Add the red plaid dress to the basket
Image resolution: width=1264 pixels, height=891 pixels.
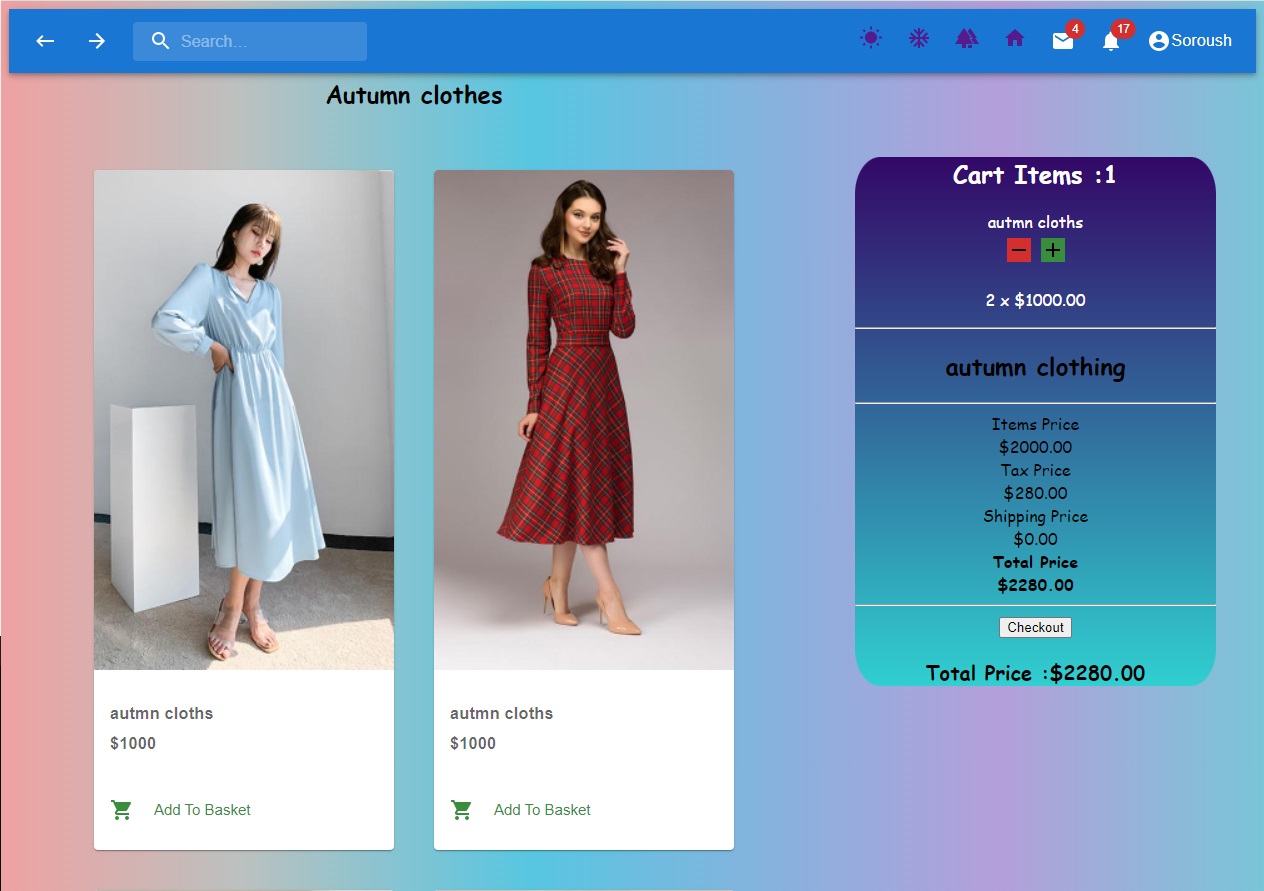(x=542, y=810)
